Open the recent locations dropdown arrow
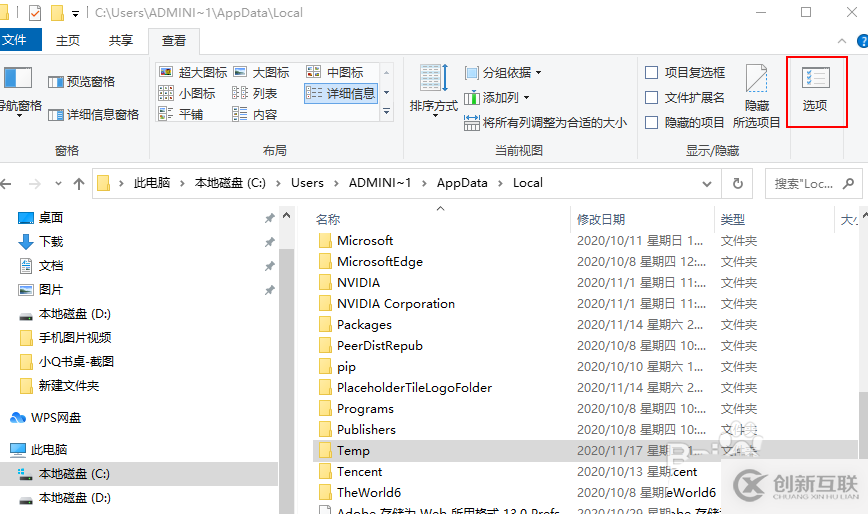868x514 pixels. (58, 184)
